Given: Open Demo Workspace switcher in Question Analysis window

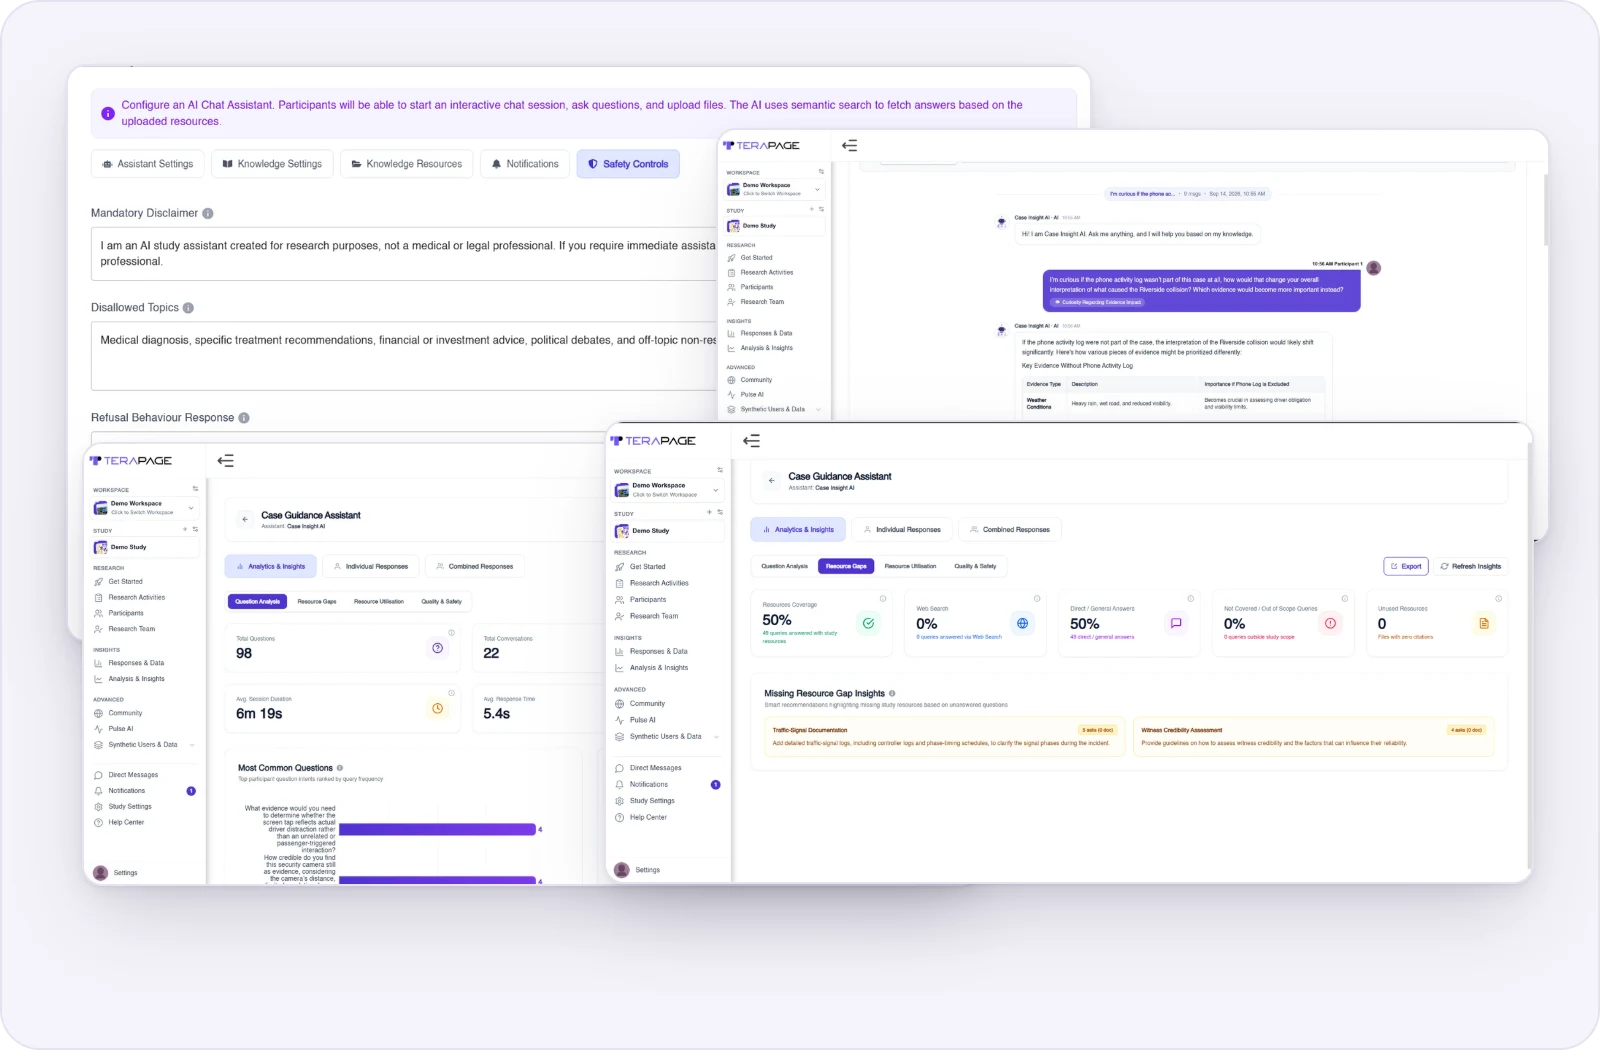Looking at the screenshot, I should (146, 508).
